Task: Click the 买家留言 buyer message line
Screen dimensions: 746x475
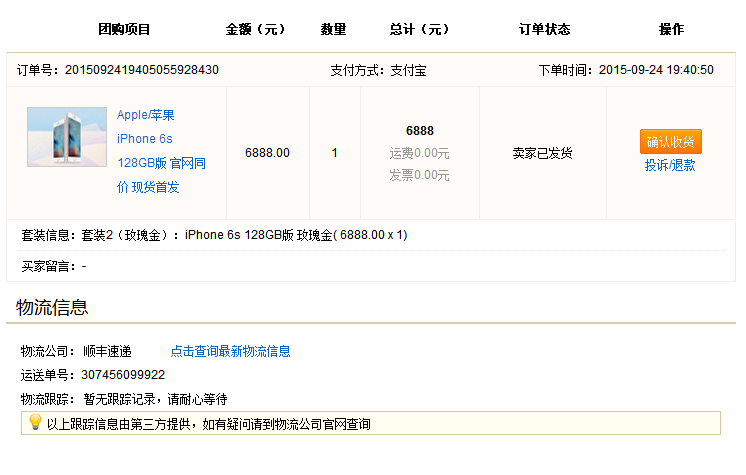Action: click(54, 266)
